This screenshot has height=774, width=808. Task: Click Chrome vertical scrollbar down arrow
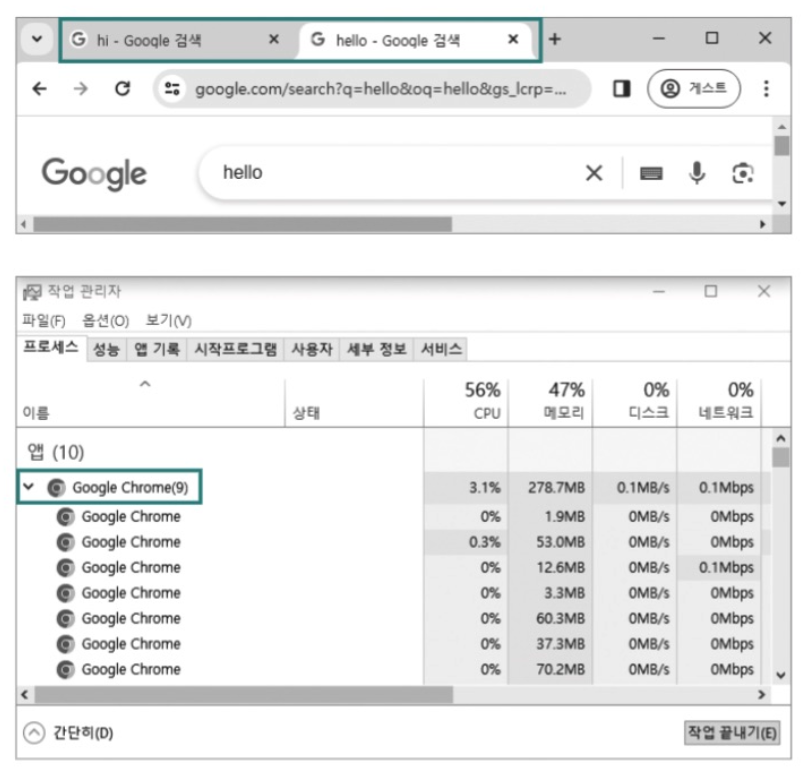(782, 204)
